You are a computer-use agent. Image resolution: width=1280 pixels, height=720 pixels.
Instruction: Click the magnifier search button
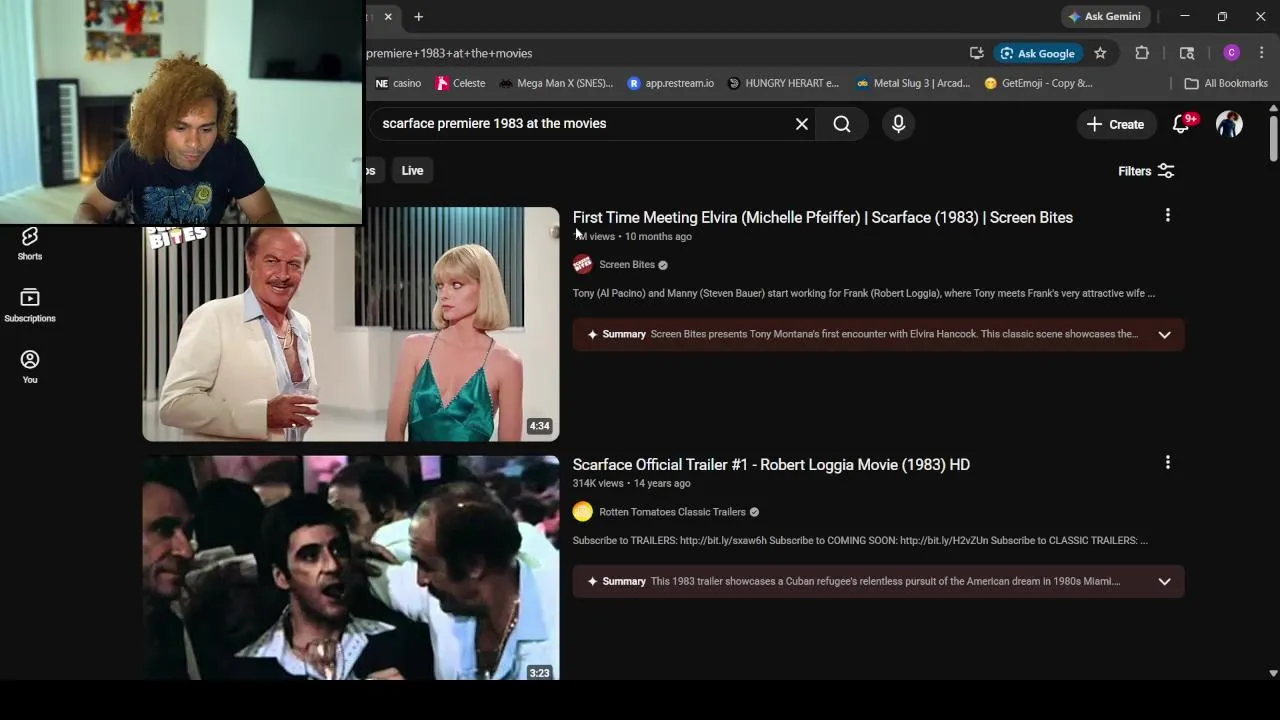click(842, 124)
